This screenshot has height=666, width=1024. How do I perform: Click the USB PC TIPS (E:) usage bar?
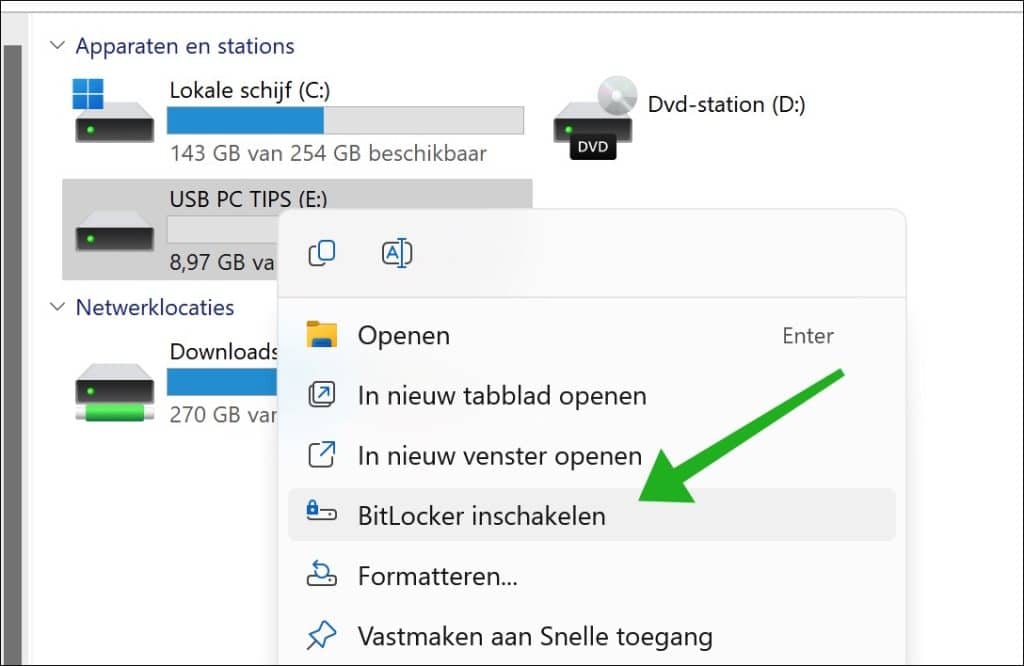pos(222,229)
